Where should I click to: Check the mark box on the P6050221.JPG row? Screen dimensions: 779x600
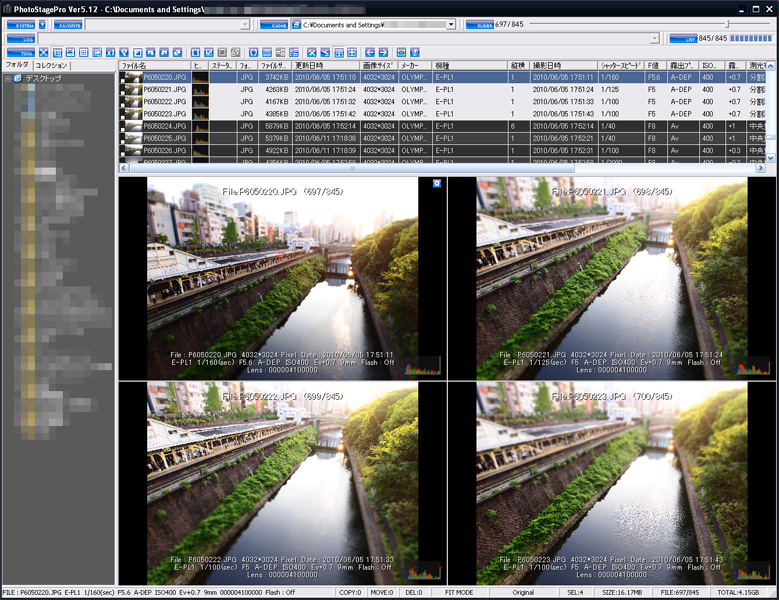point(122,92)
